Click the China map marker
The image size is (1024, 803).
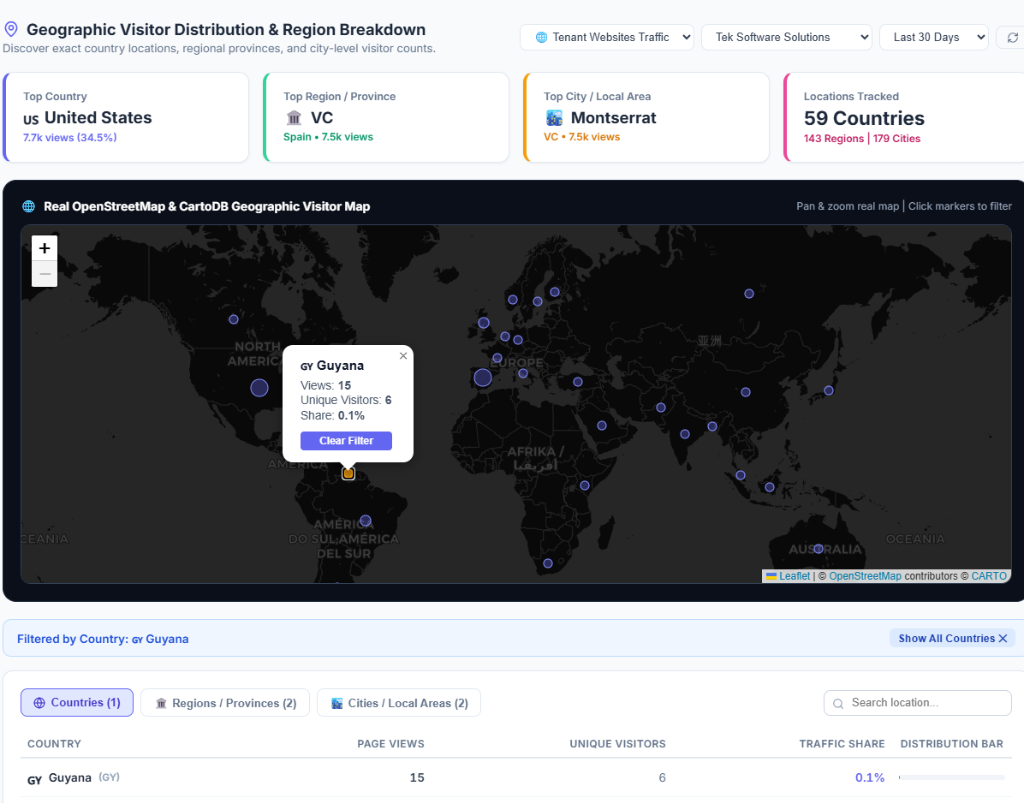click(746, 392)
